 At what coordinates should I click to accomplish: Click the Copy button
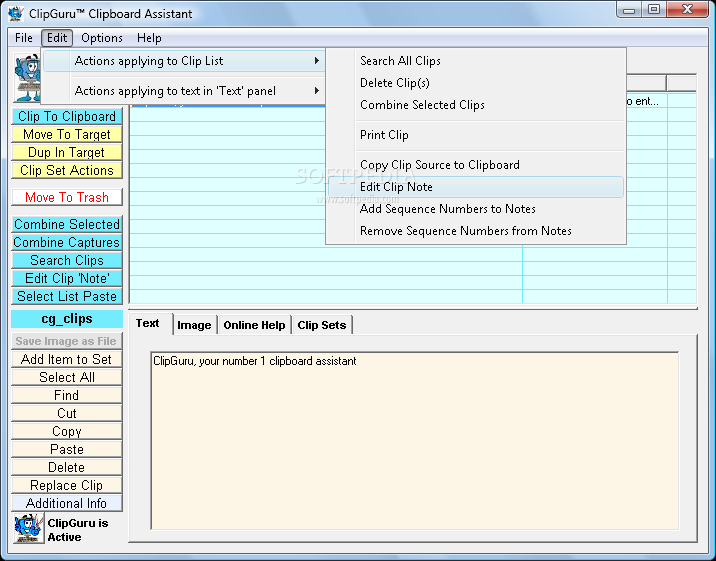point(67,431)
